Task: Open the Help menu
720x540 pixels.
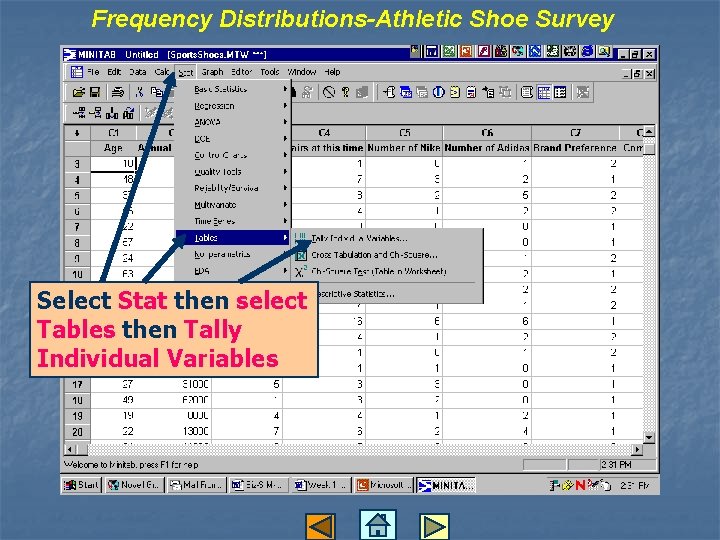Action: (x=332, y=72)
